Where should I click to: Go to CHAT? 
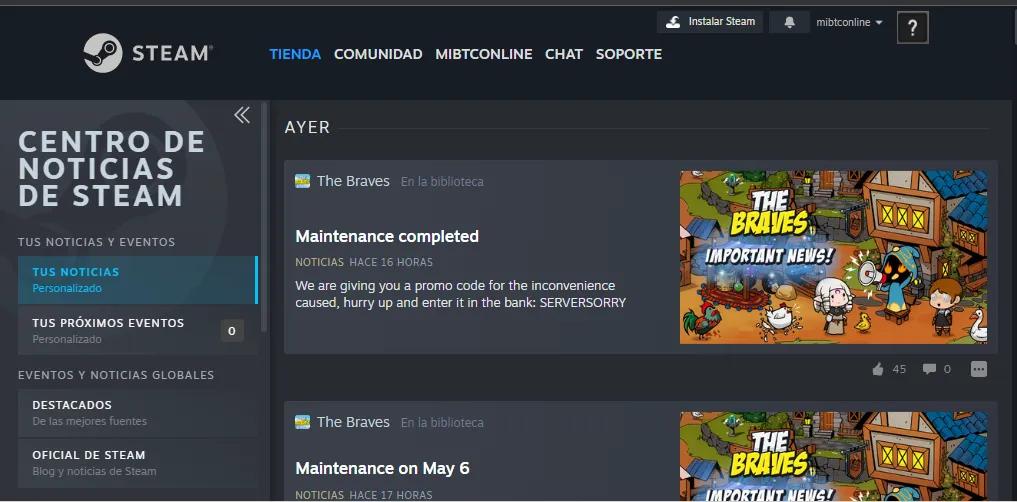(564, 54)
